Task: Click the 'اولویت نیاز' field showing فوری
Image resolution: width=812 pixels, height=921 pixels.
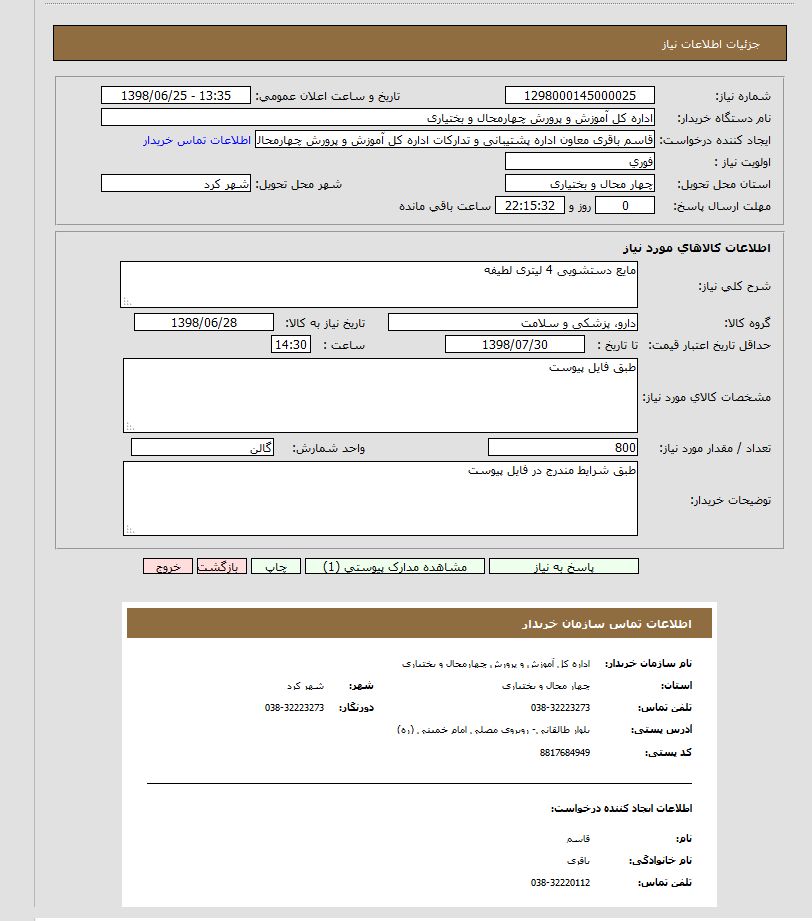Action: click(x=580, y=162)
